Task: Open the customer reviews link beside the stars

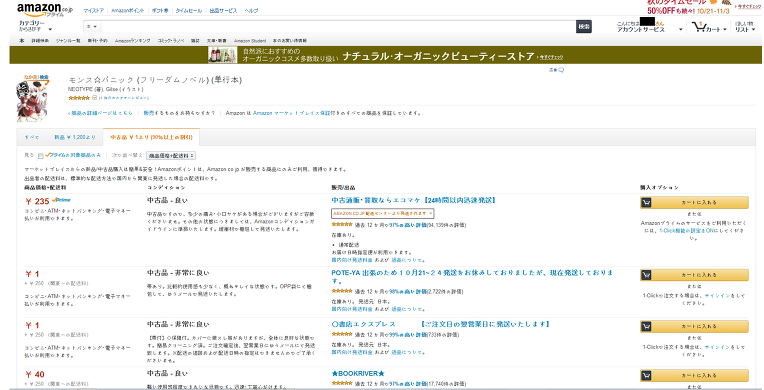Action: coord(124,98)
